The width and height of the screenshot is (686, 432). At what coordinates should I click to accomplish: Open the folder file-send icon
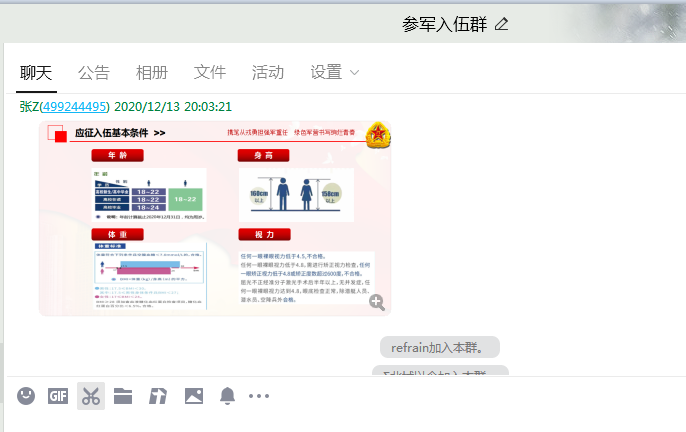123,396
